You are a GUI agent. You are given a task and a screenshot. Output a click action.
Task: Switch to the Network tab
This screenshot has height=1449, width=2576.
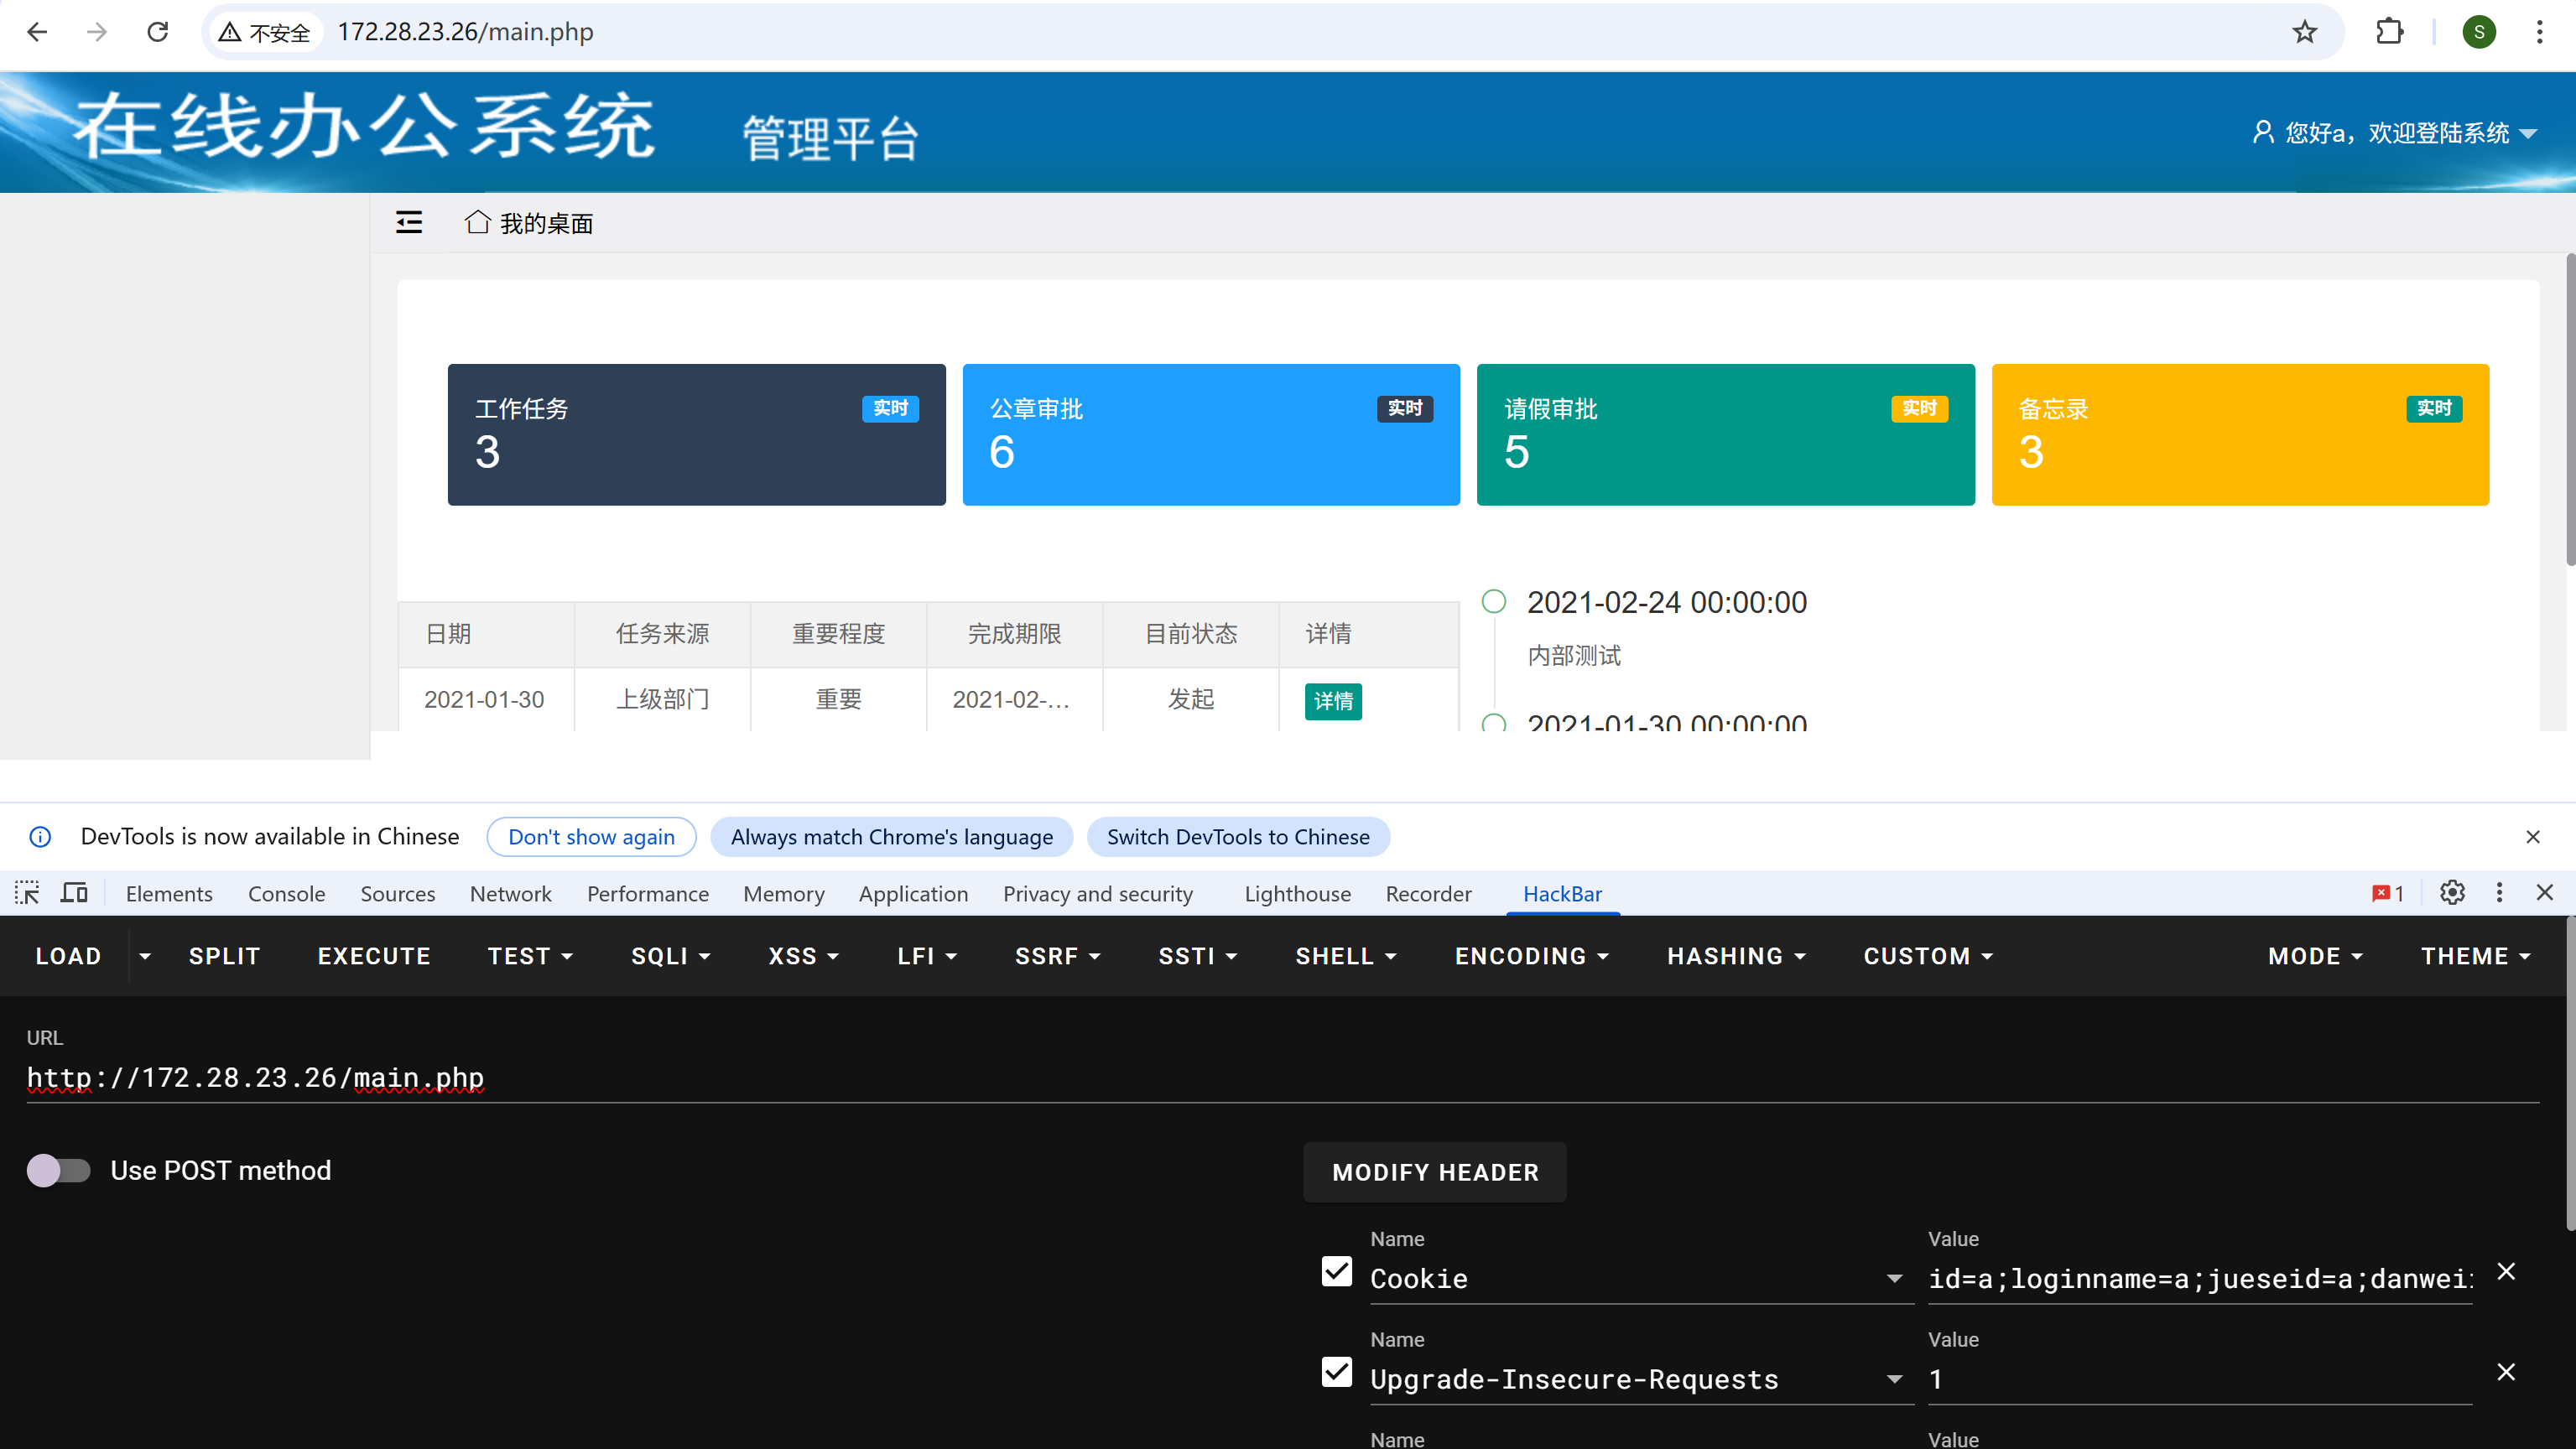coord(510,894)
